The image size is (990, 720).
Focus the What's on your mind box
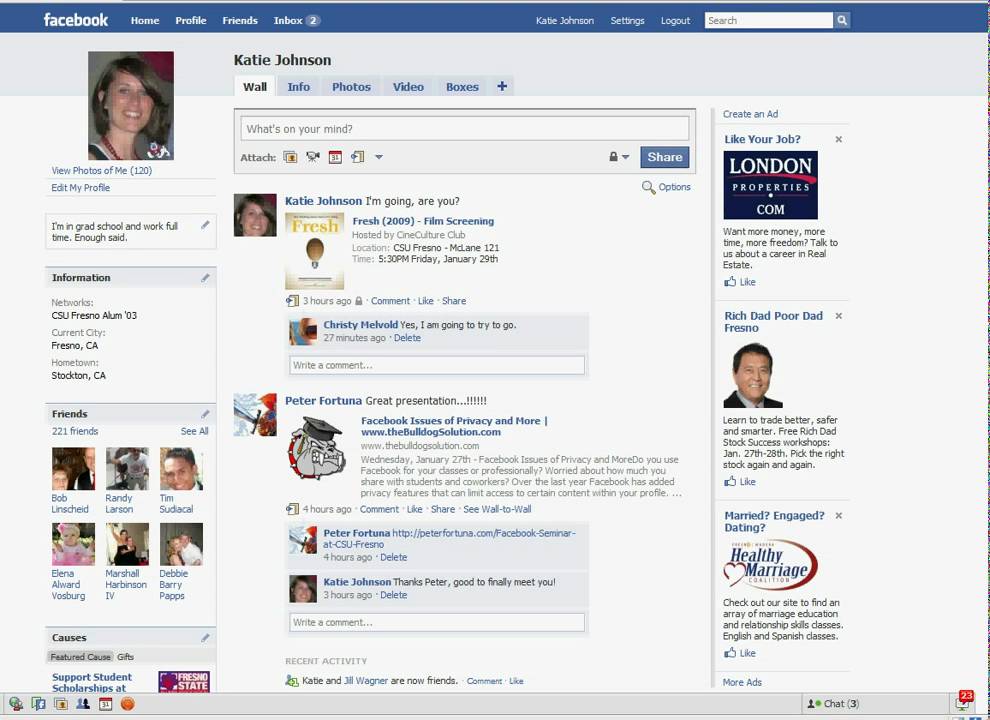(464, 129)
